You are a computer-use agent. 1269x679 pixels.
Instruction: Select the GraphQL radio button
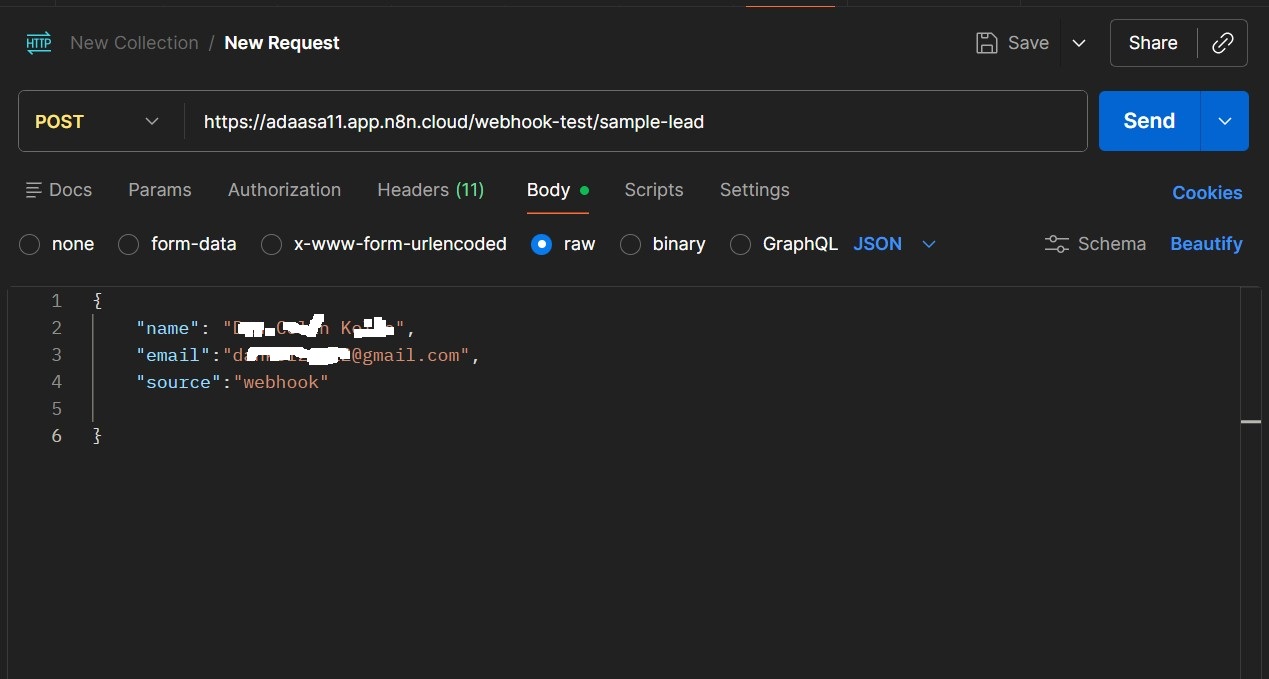[740, 244]
